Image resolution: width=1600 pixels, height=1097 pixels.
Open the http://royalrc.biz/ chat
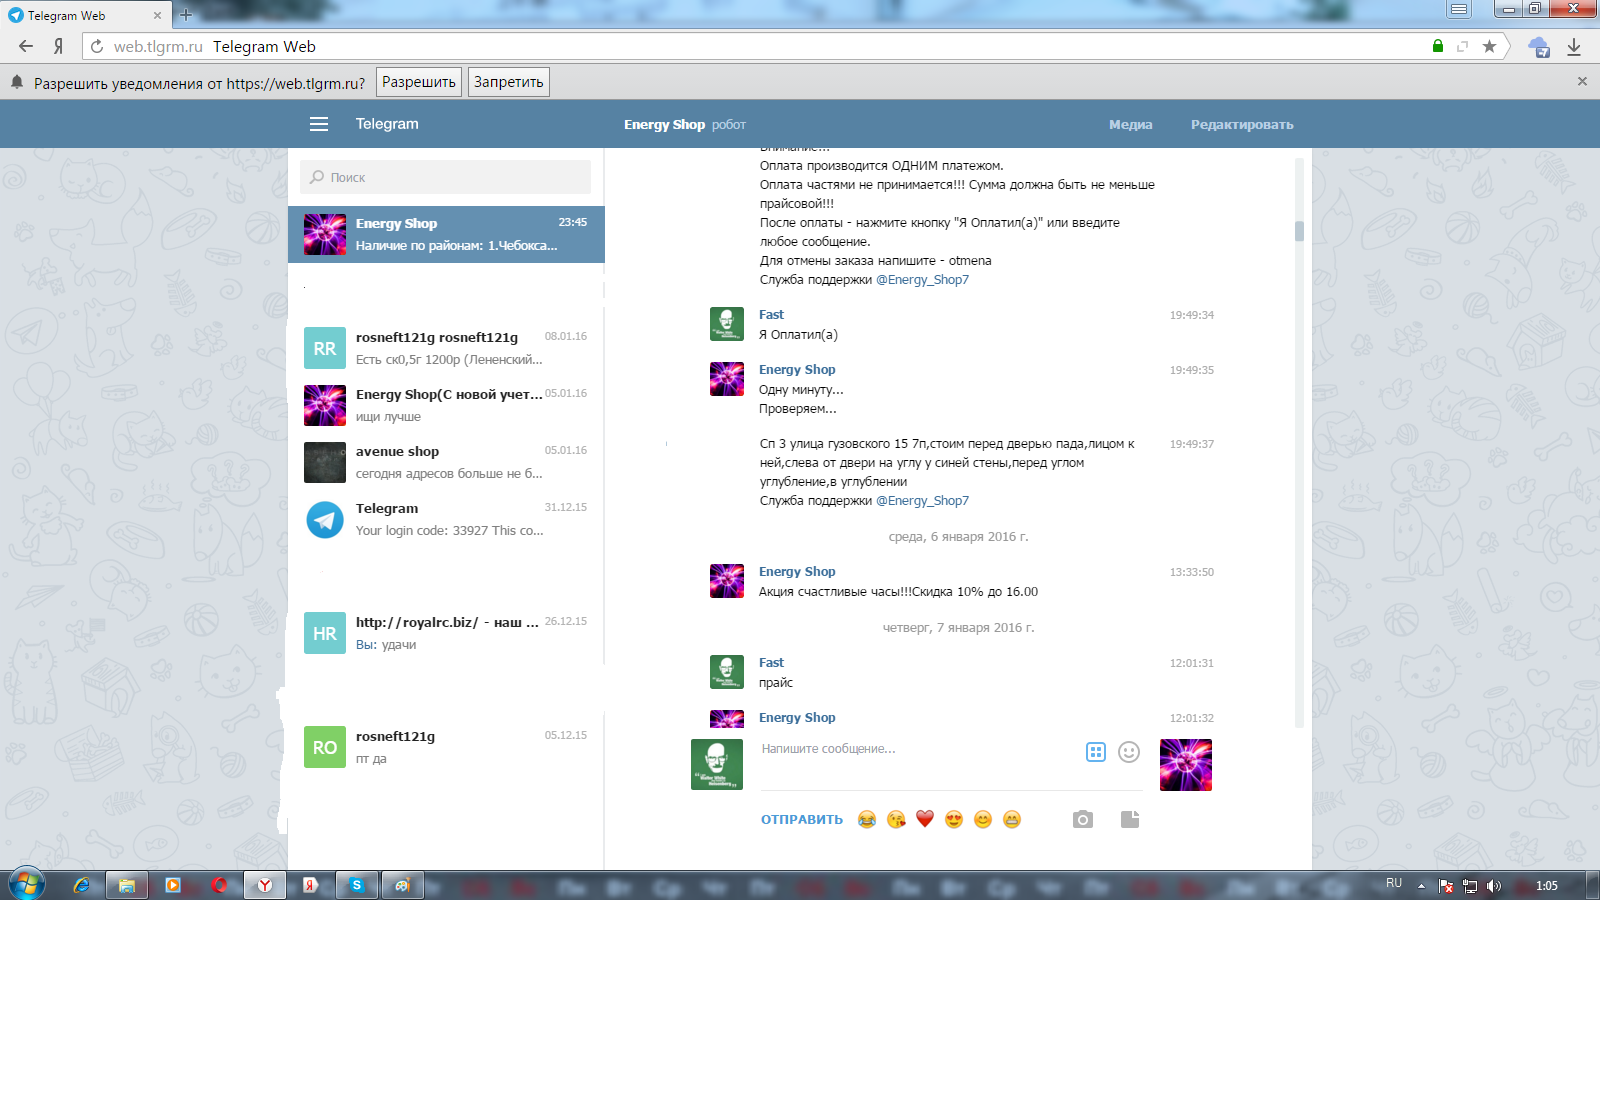446,633
